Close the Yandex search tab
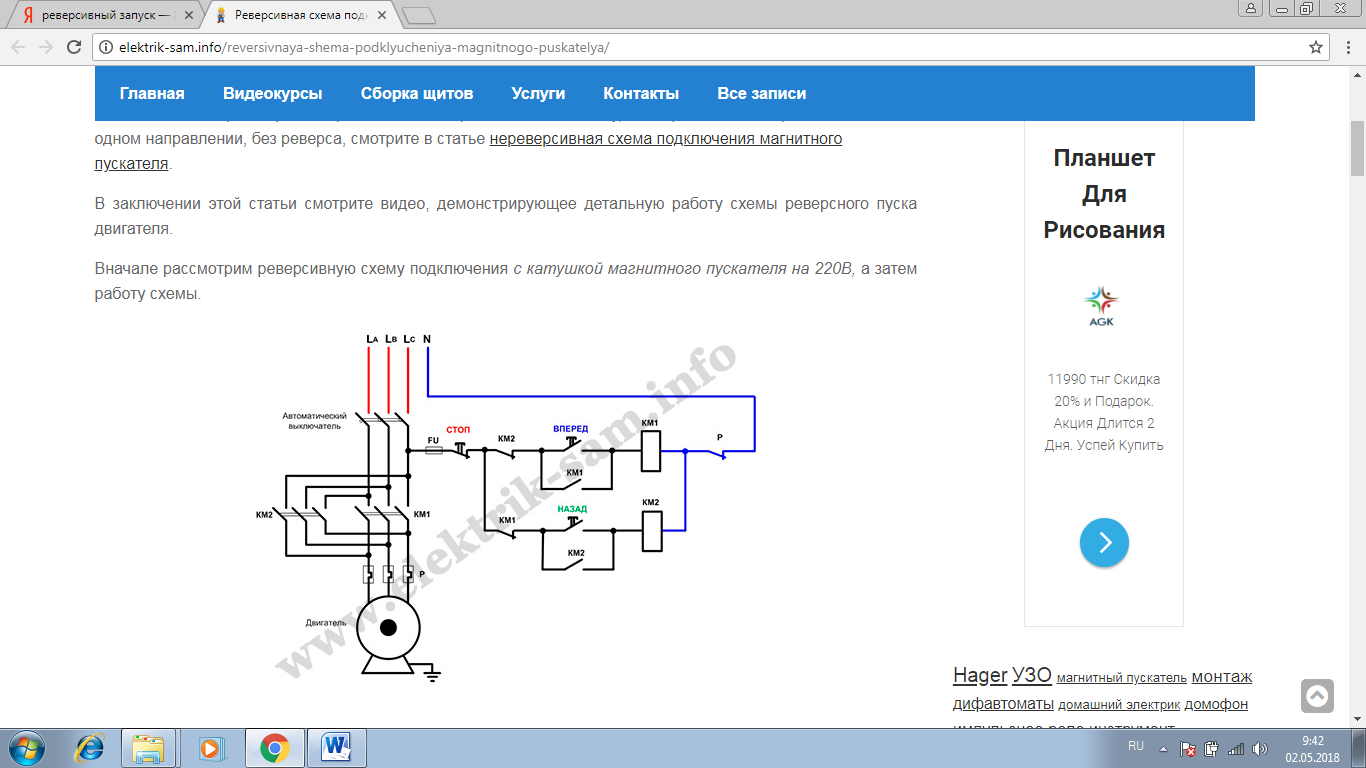Screen dimensions: 1366x768 [x=189, y=16]
